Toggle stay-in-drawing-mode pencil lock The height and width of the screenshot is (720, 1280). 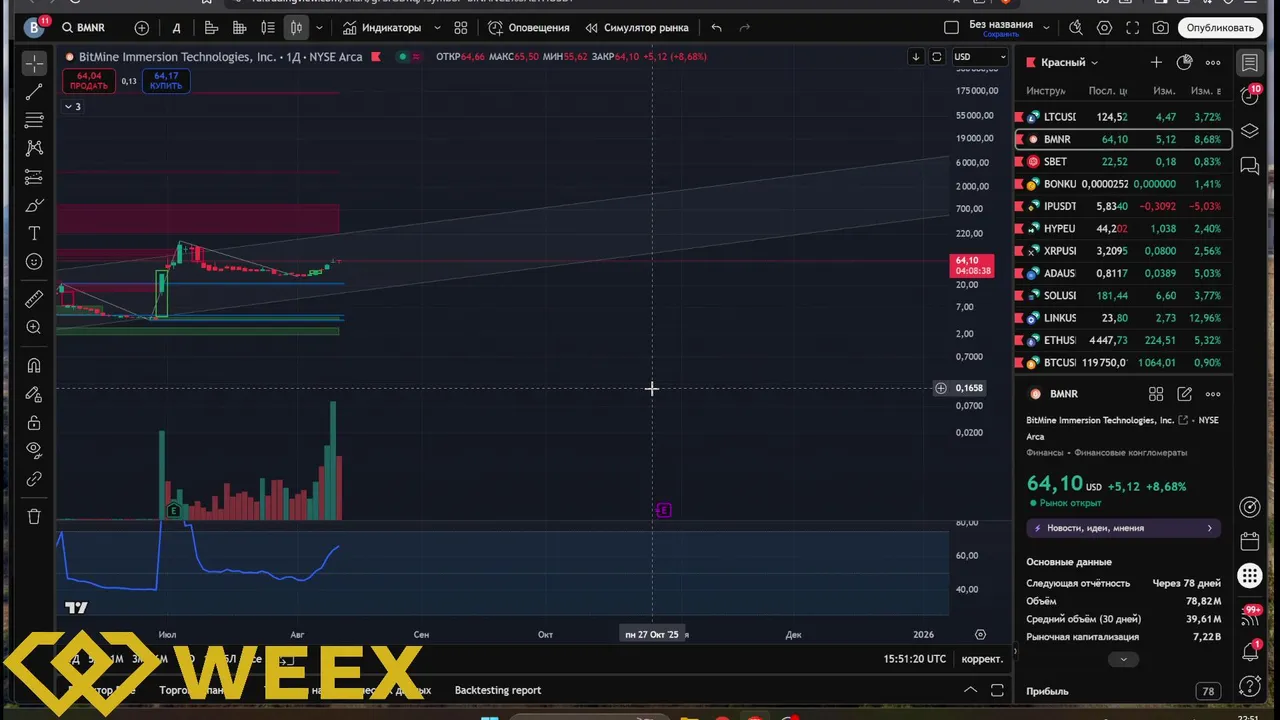[x=34, y=394]
